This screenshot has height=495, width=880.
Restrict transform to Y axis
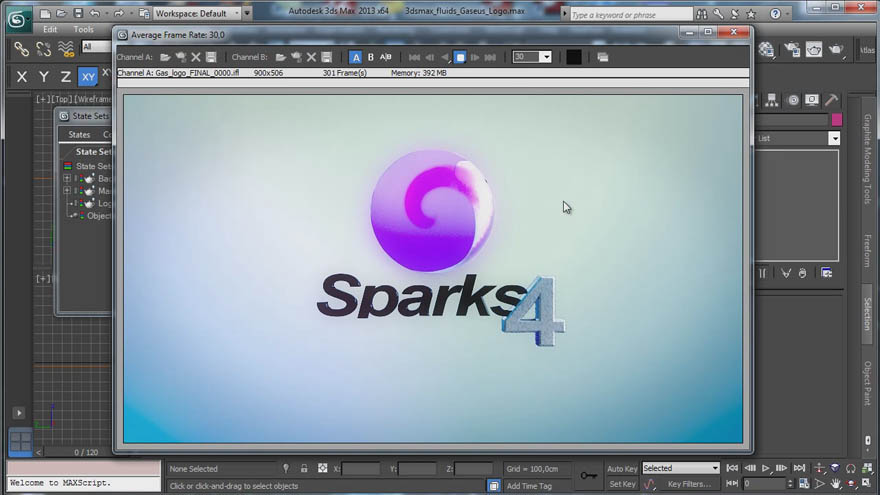44,76
